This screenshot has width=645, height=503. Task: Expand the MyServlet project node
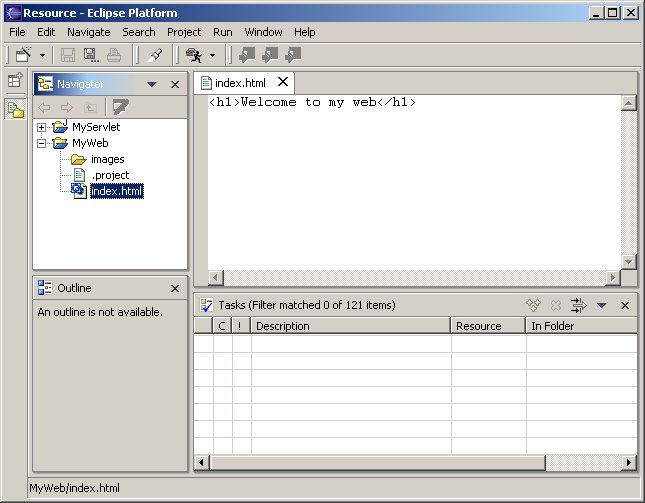42,127
